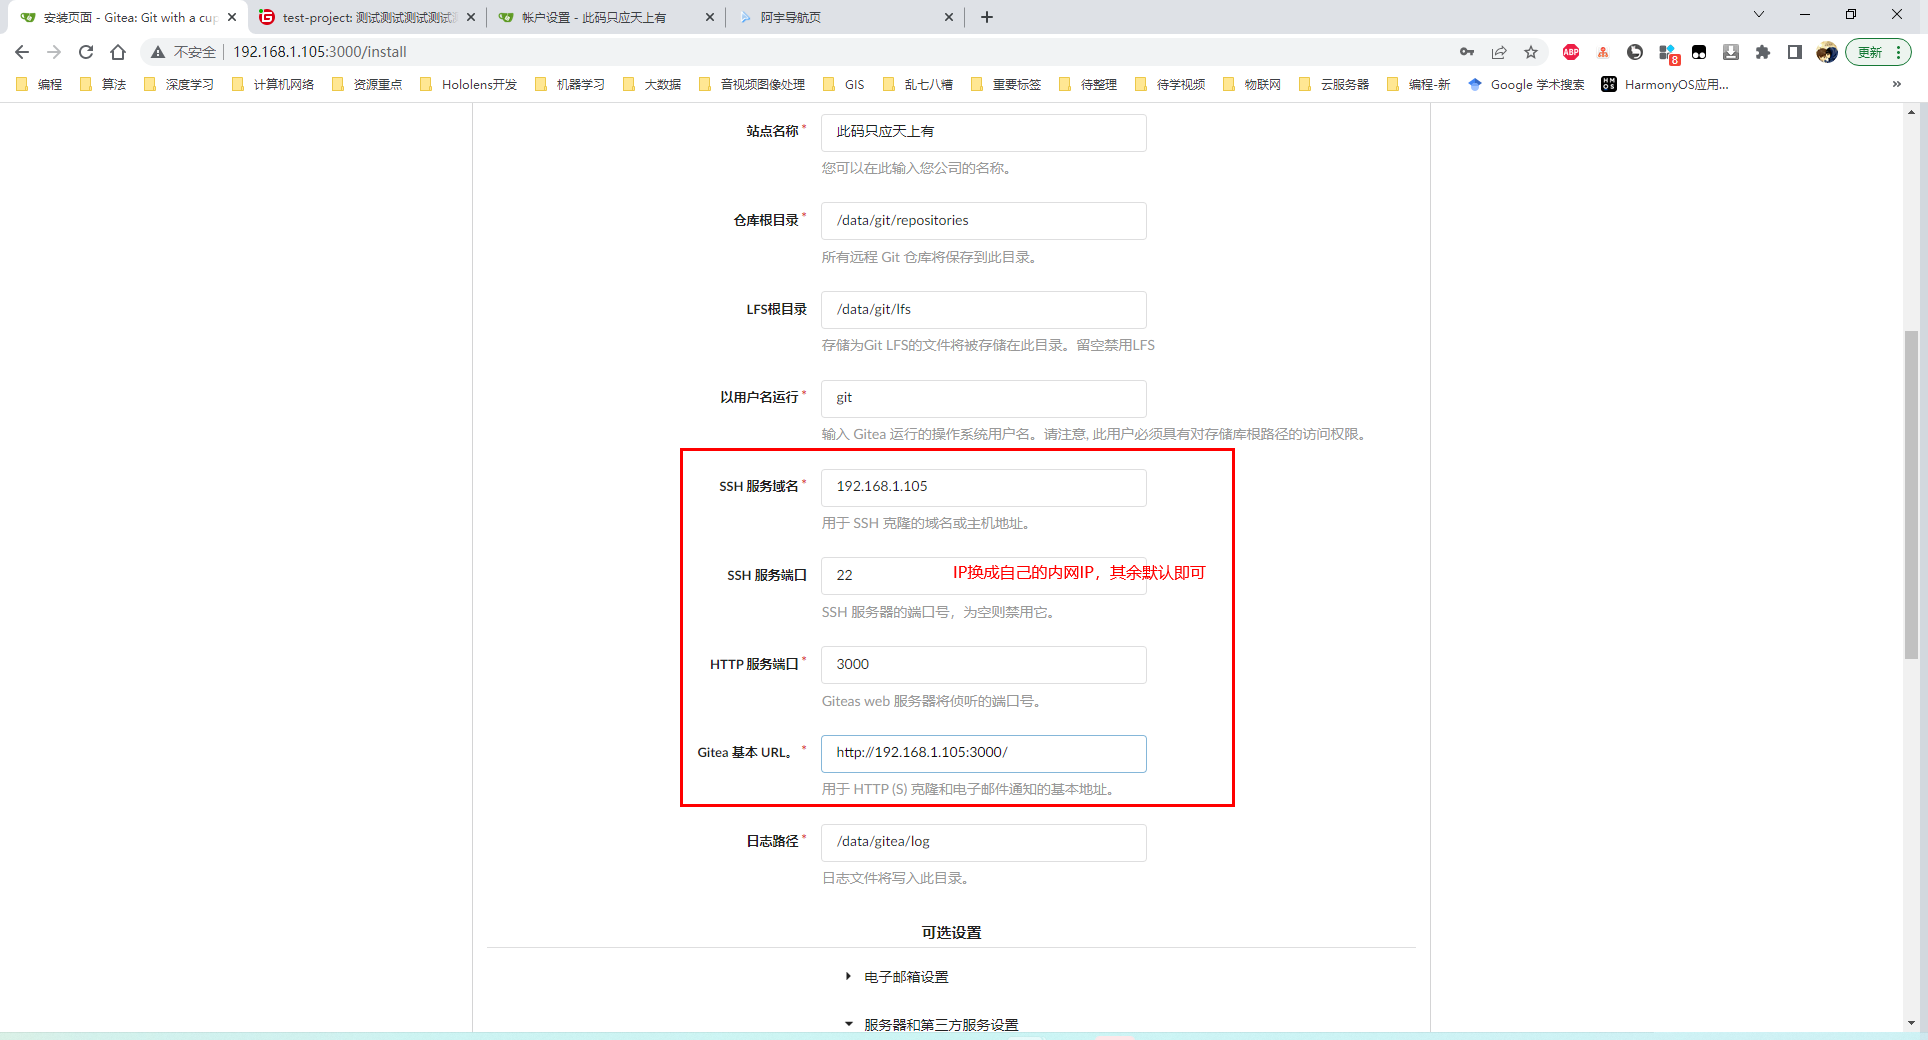Viewport: 1928px width, 1040px height.
Task: Click the page vertical scrollbar thumb
Action: [x=1911, y=494]
